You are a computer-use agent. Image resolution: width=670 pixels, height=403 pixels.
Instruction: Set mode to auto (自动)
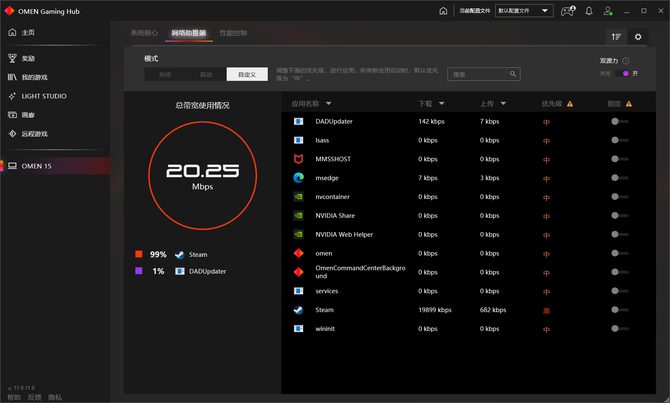(206, 74)
